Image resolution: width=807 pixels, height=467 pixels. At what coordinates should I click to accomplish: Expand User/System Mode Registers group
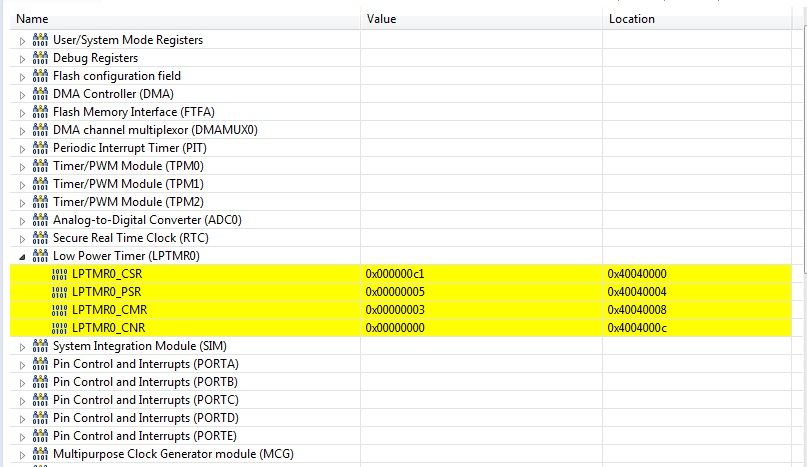pyautogui.click(x=23, y=40)
